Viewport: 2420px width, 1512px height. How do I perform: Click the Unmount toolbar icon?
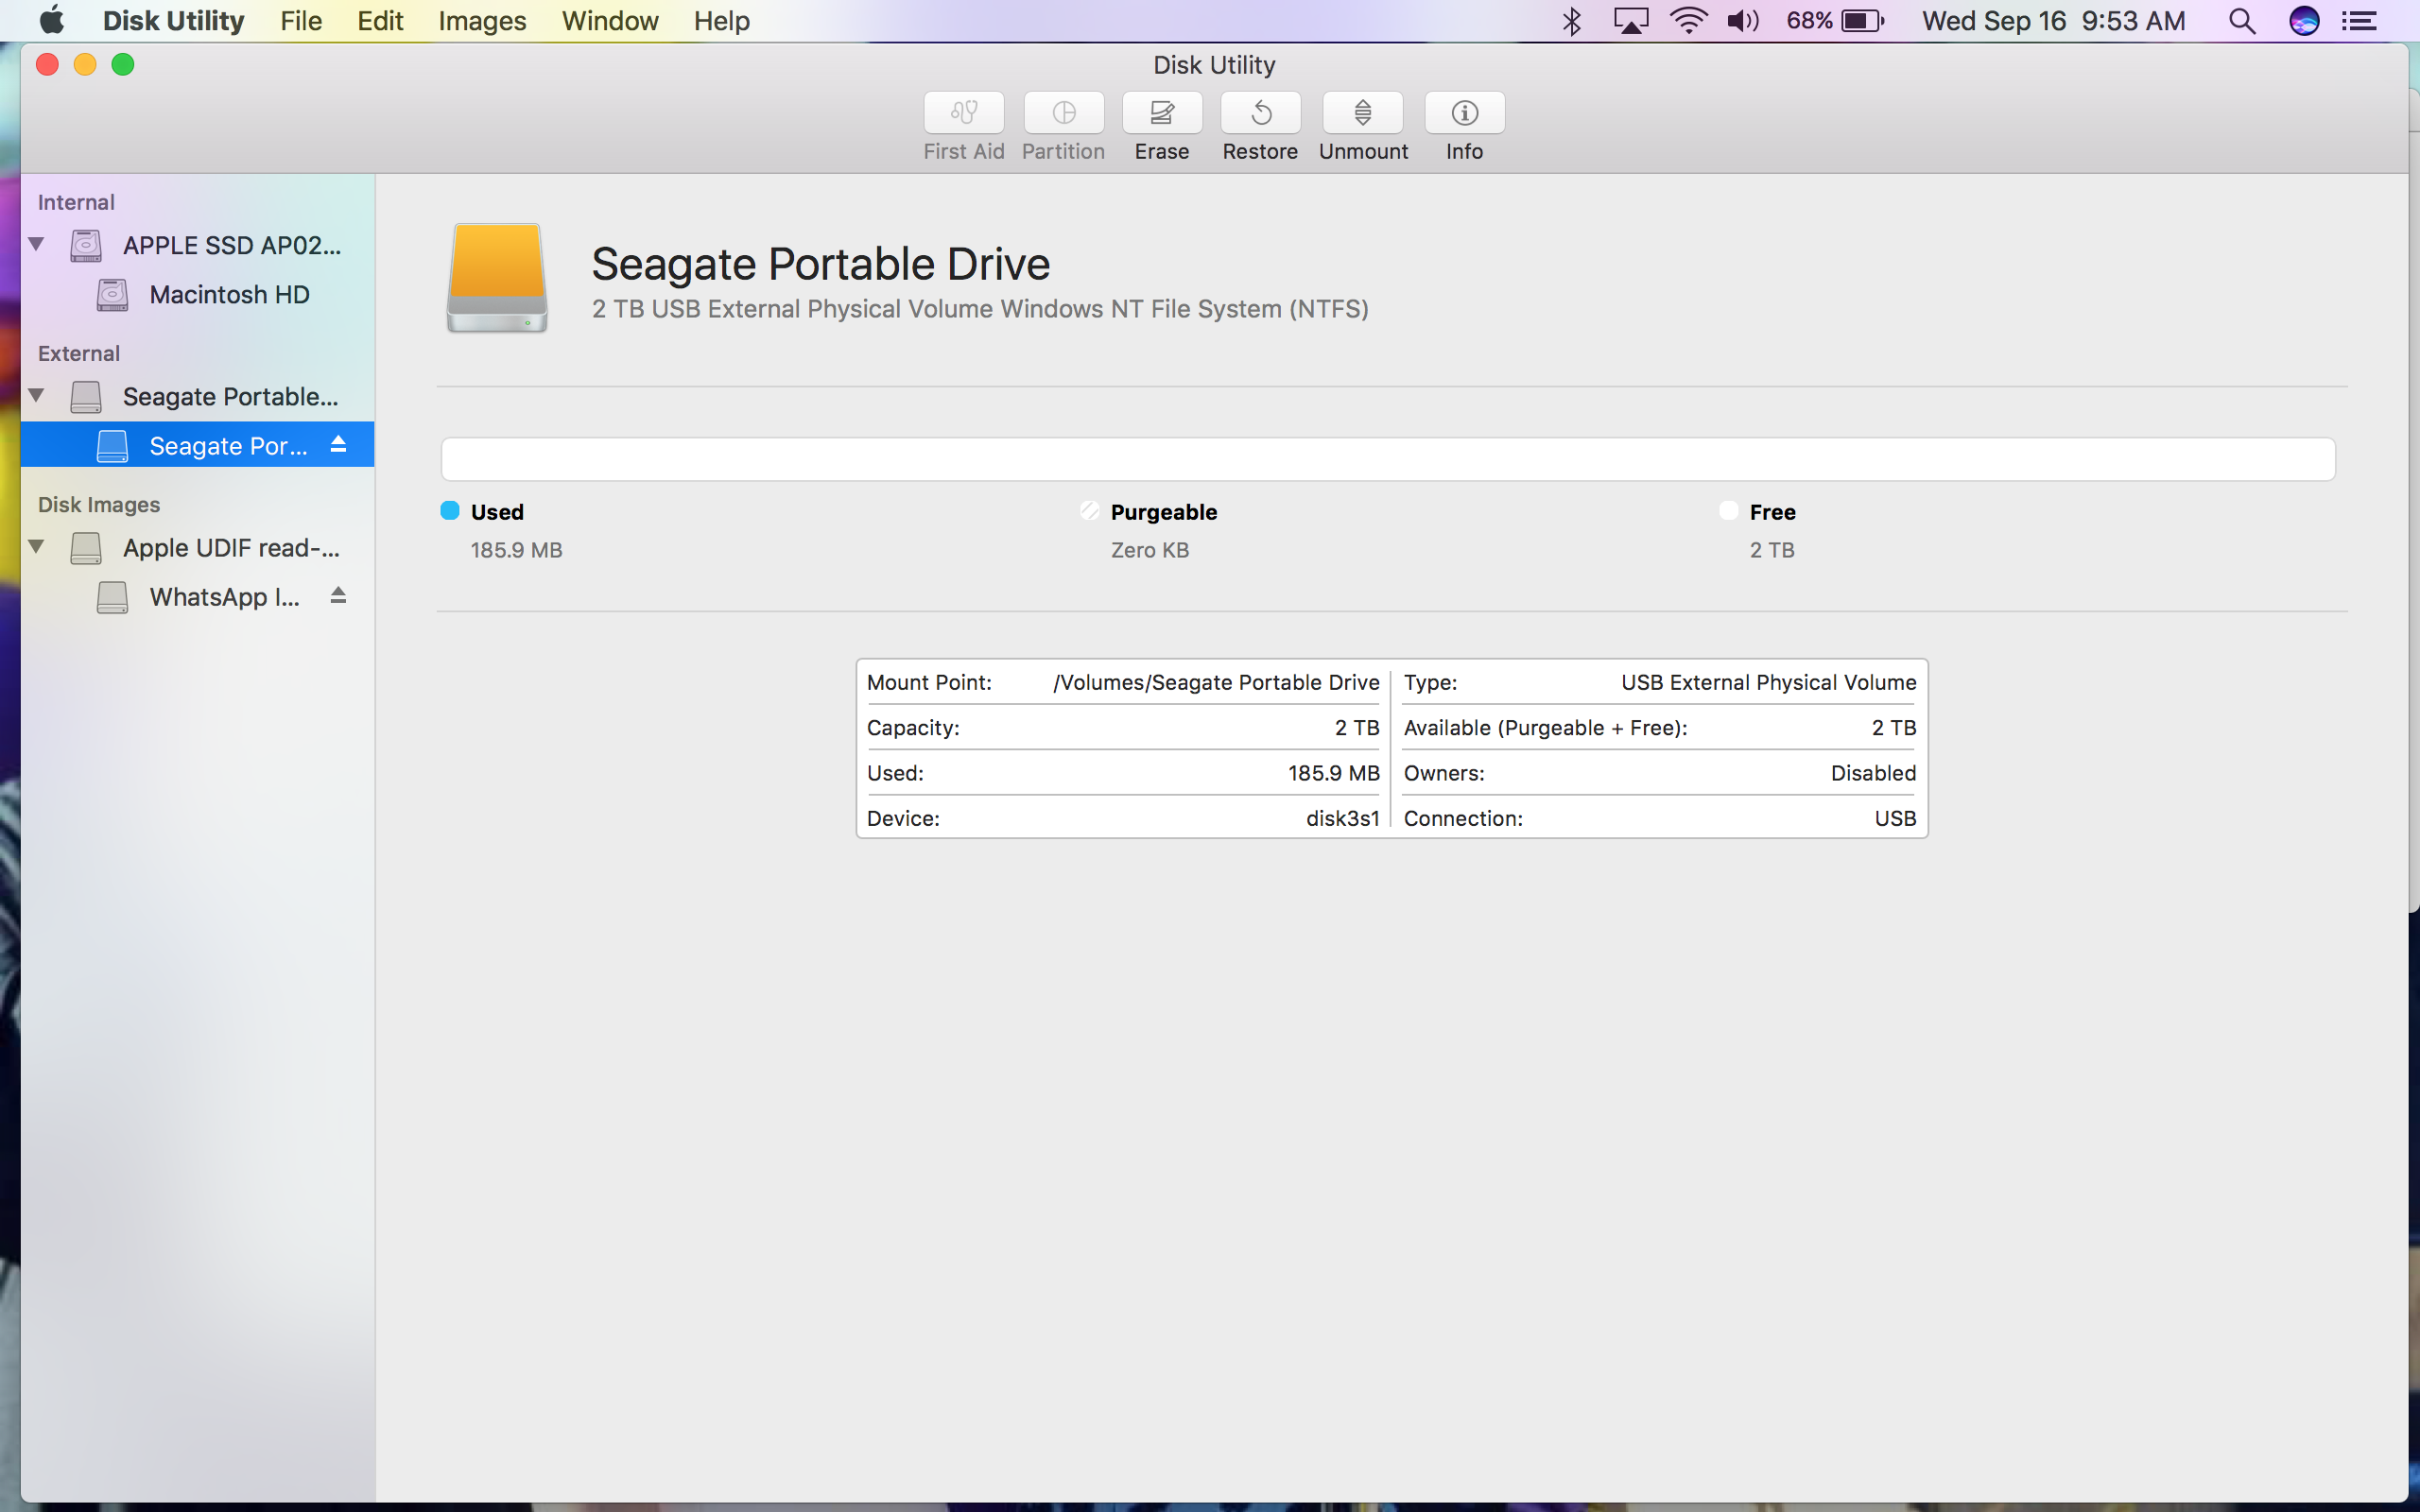[1362, 113]
